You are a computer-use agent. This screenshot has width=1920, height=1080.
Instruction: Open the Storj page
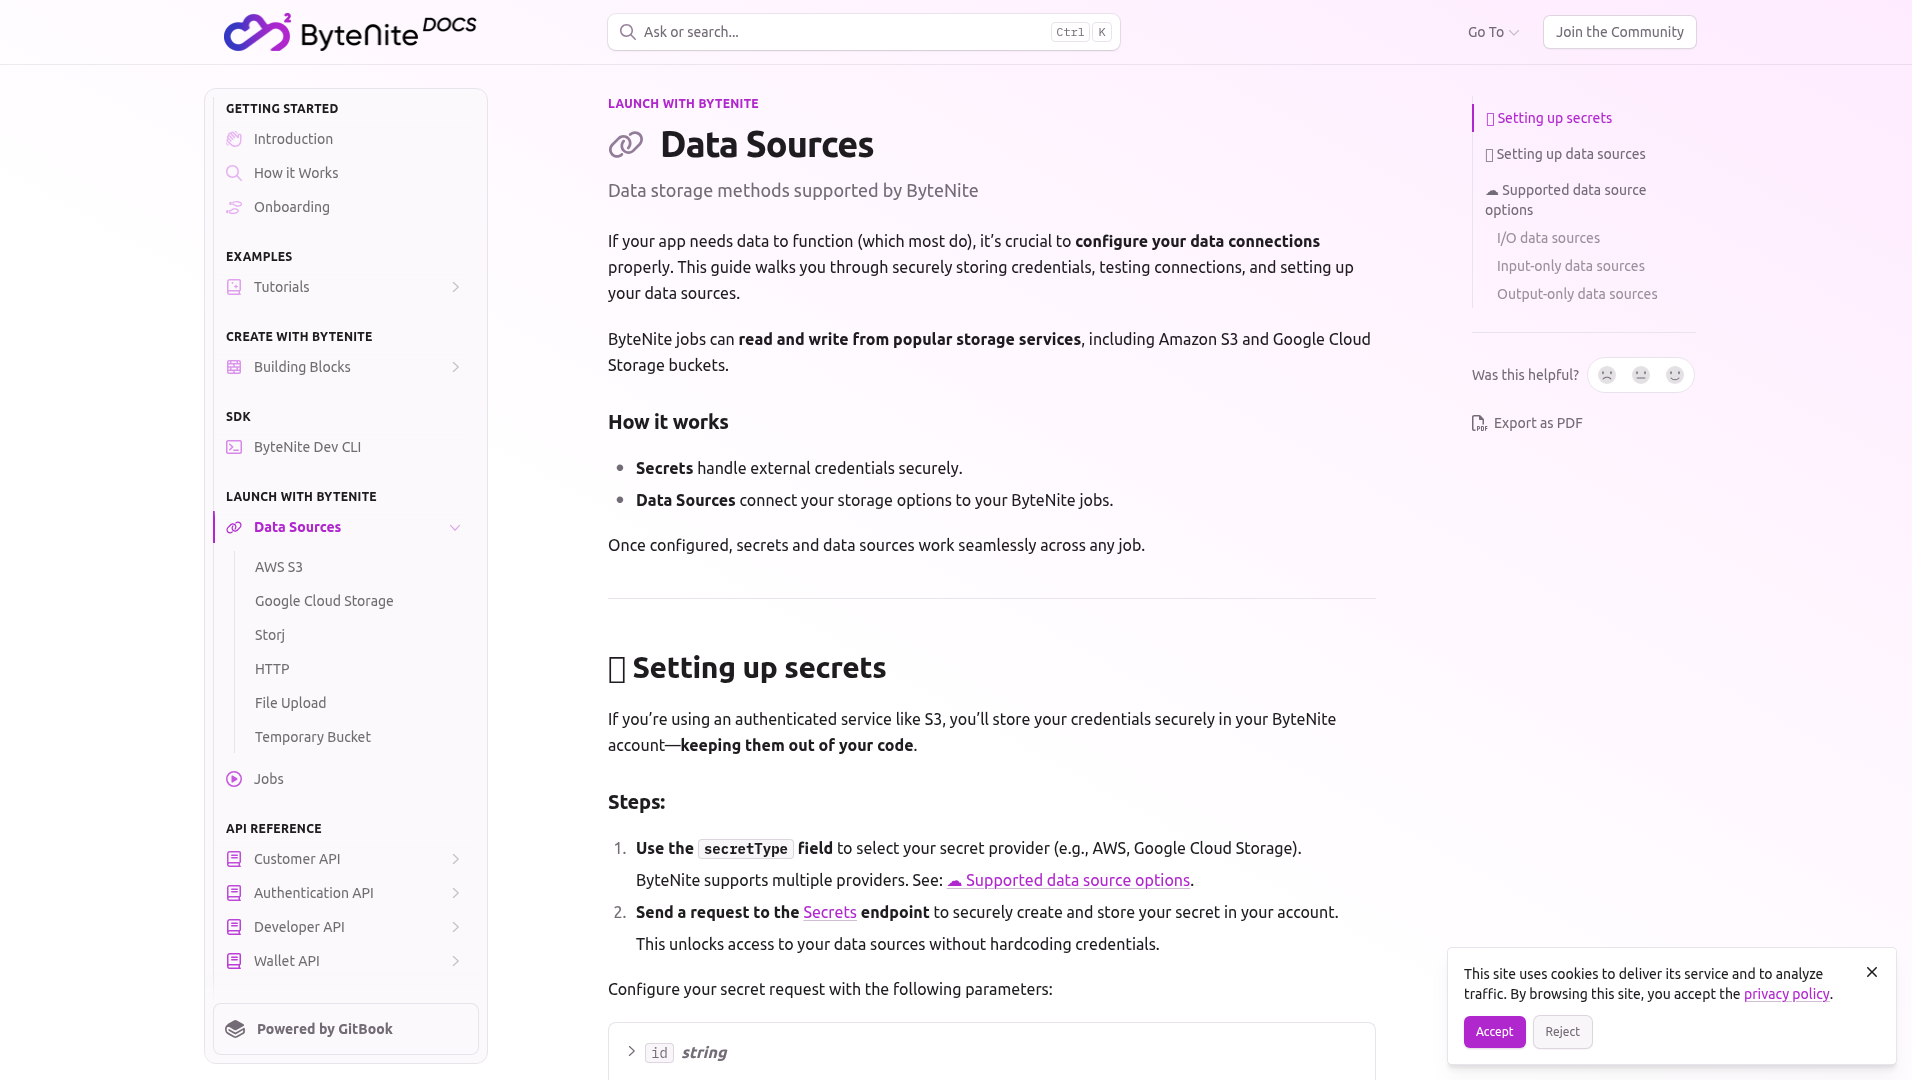[270, 635]
